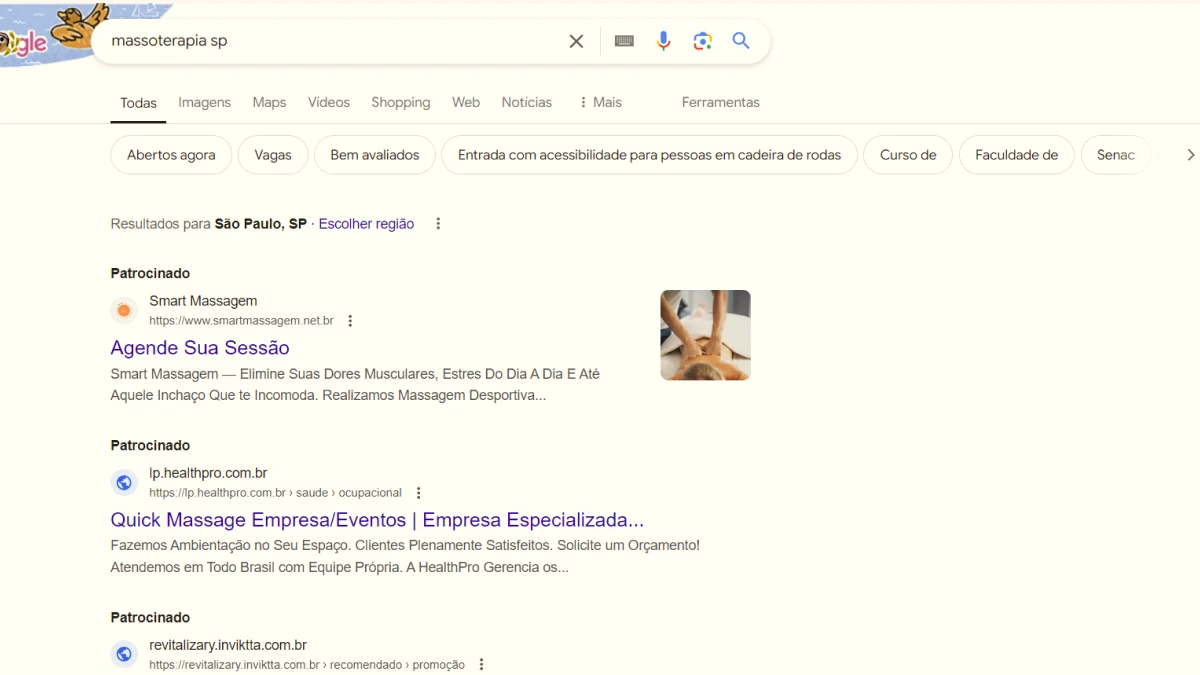This screenshot has height=675, width=1200.
Task: Show next filter chips with right arrow
Action: click(x=1190, y=155)
